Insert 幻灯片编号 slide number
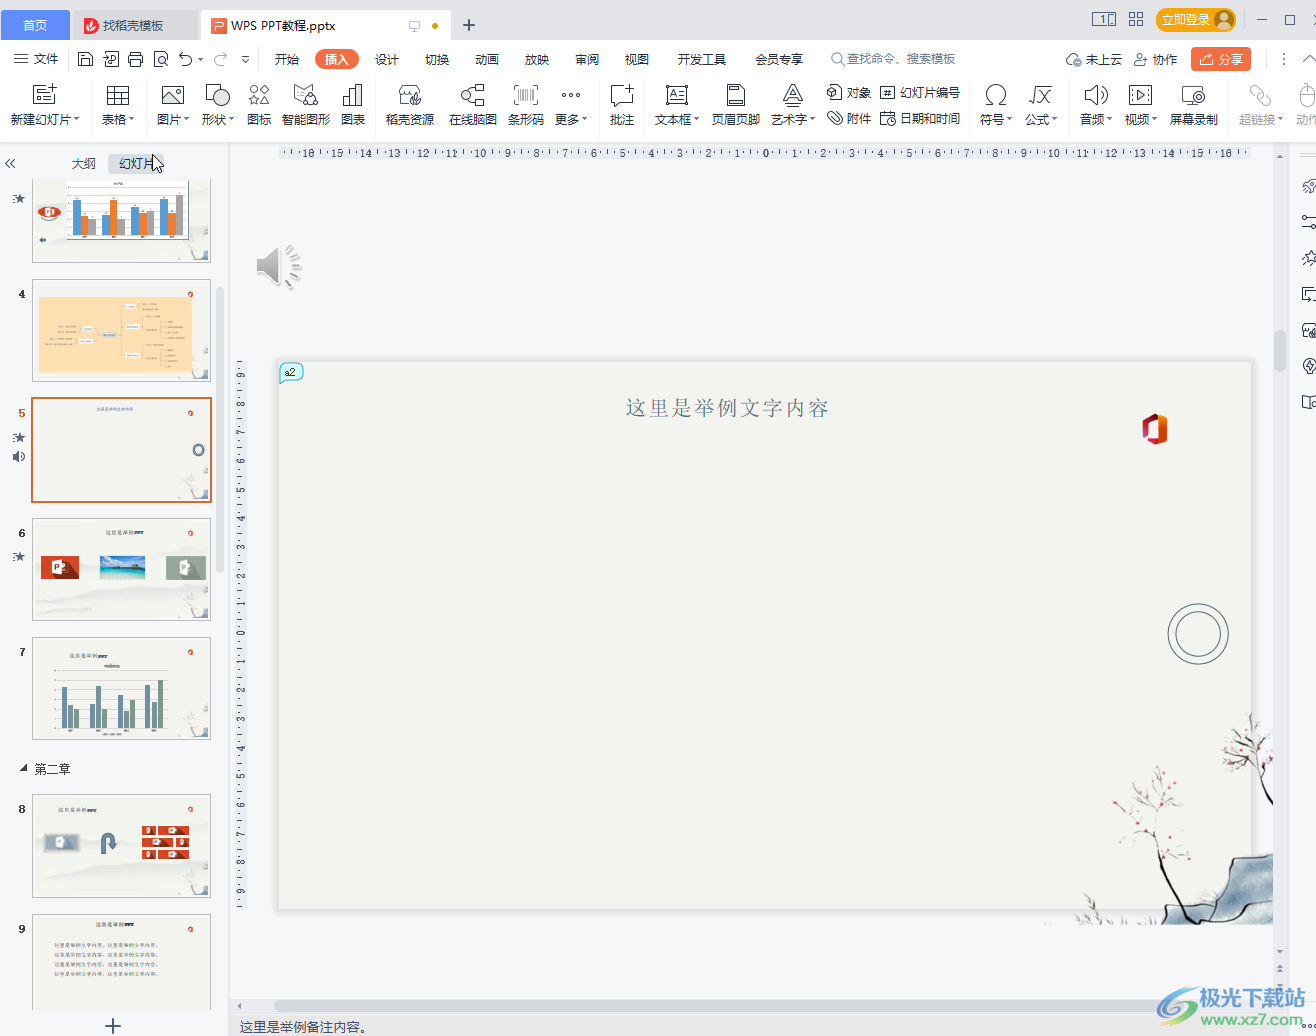Screen dimensions: 1316x1036 pyautogui.click(x=920, y=93)
